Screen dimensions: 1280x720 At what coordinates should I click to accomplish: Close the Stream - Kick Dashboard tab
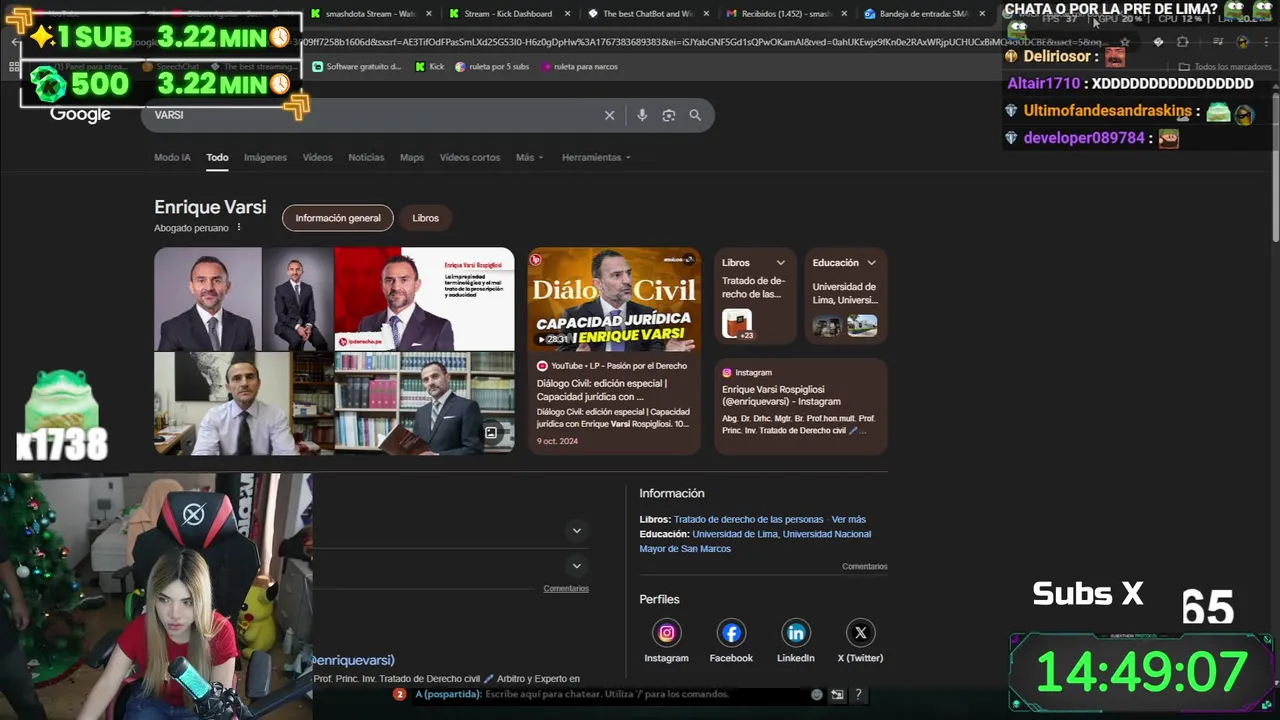568,14
